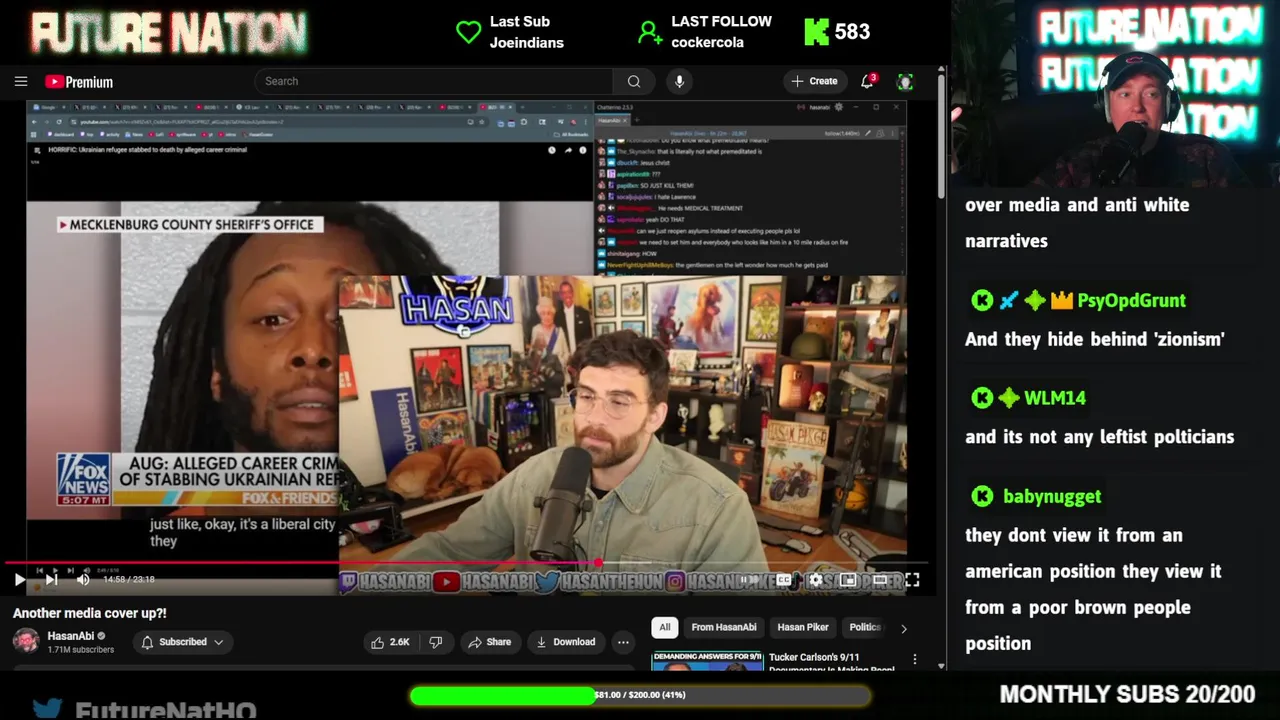Click PsyOpdGrunt username in chat

[x=1131, y=300]
